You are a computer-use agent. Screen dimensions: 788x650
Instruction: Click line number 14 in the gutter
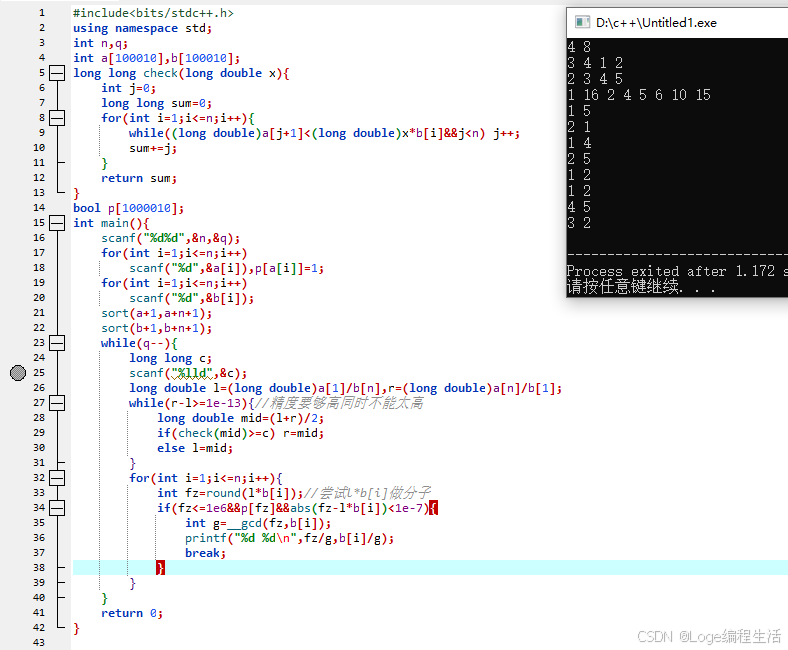[x=39, y=208]
